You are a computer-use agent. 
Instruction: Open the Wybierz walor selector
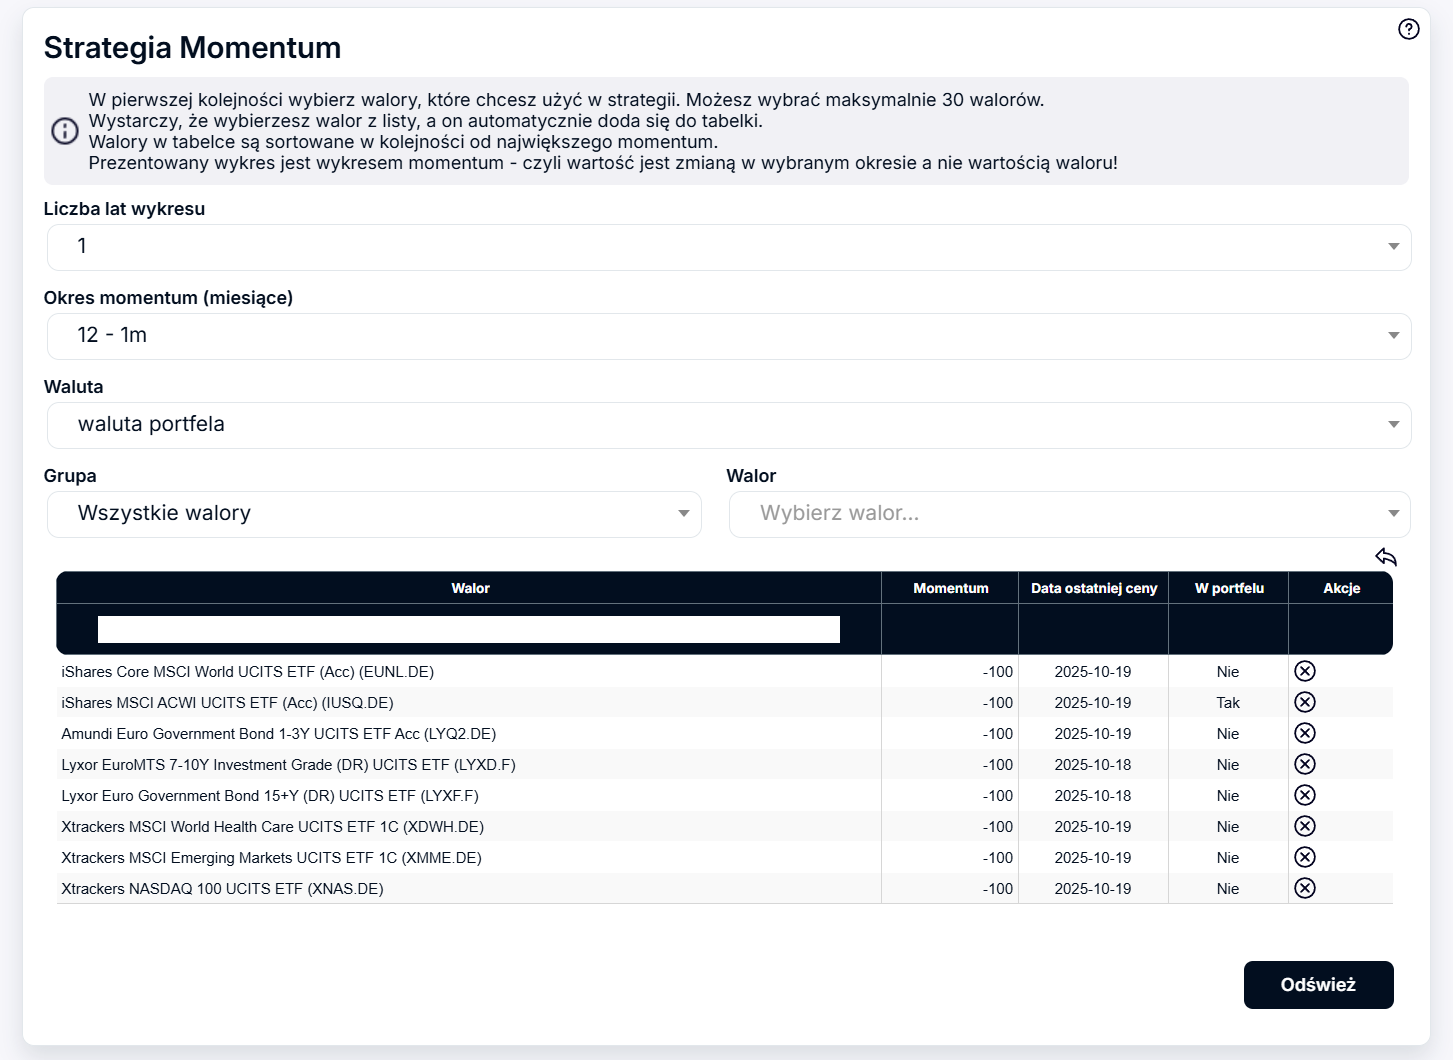coord(1068,514)
